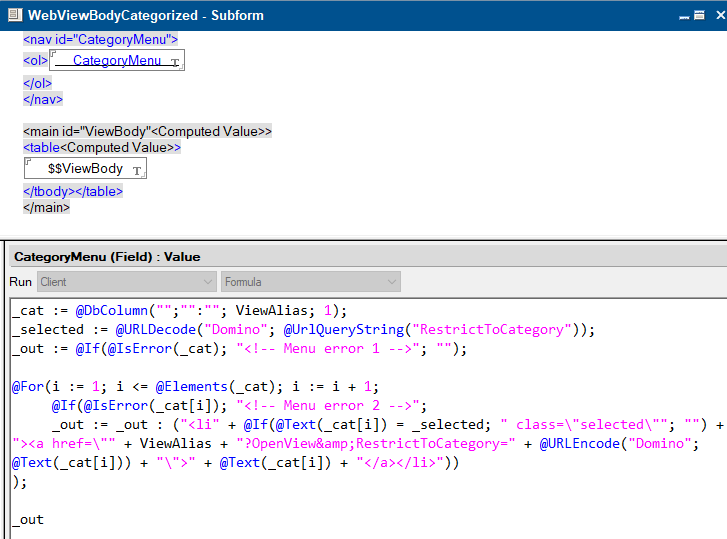Click the "RestrictToCategory" string literal
Viewport: 727px width, 539px height.
pos(492,330)
